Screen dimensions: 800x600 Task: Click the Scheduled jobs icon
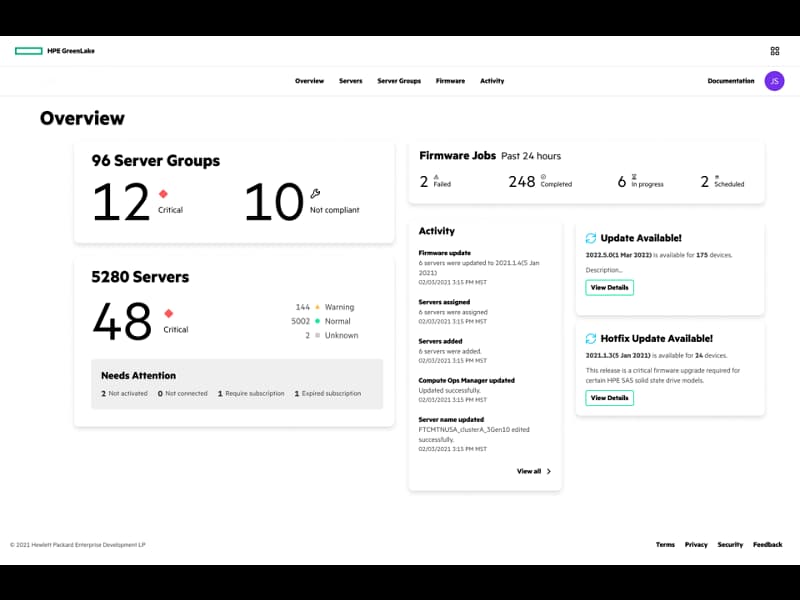[717, 177]
